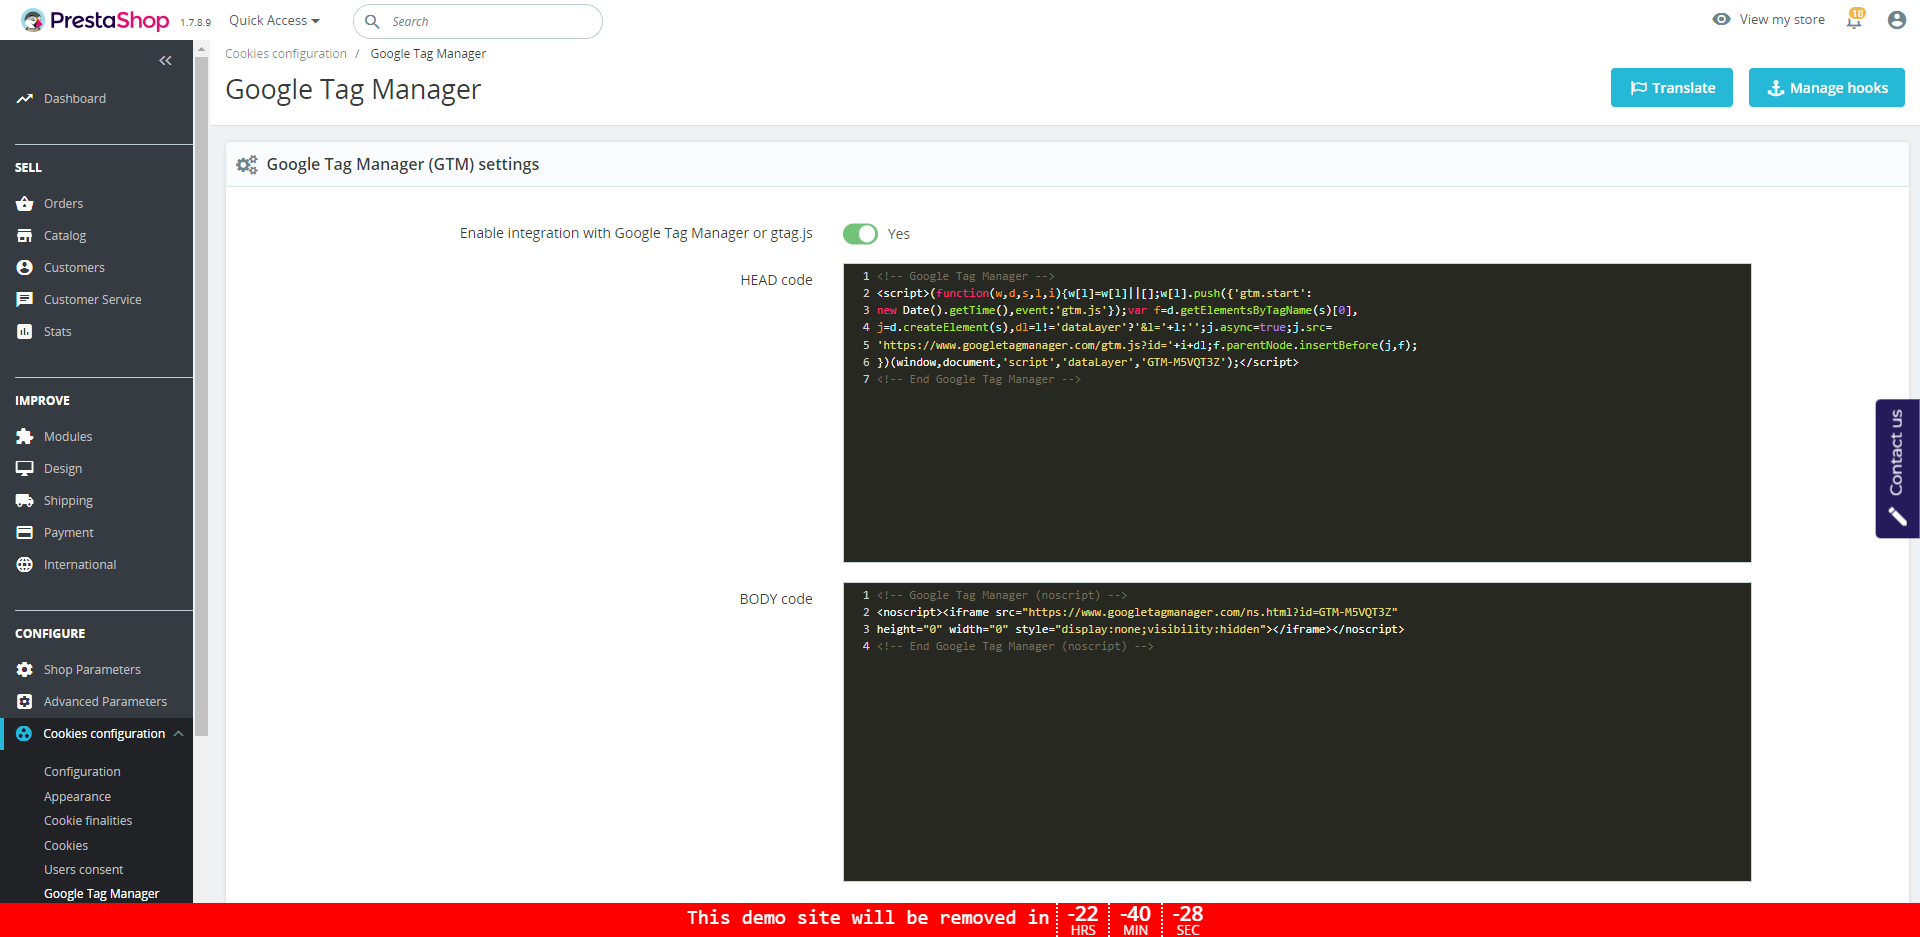Viewport: 1920px width, 937px height.
Task: Click the Stats chart icon
Action: coord(25,331)
